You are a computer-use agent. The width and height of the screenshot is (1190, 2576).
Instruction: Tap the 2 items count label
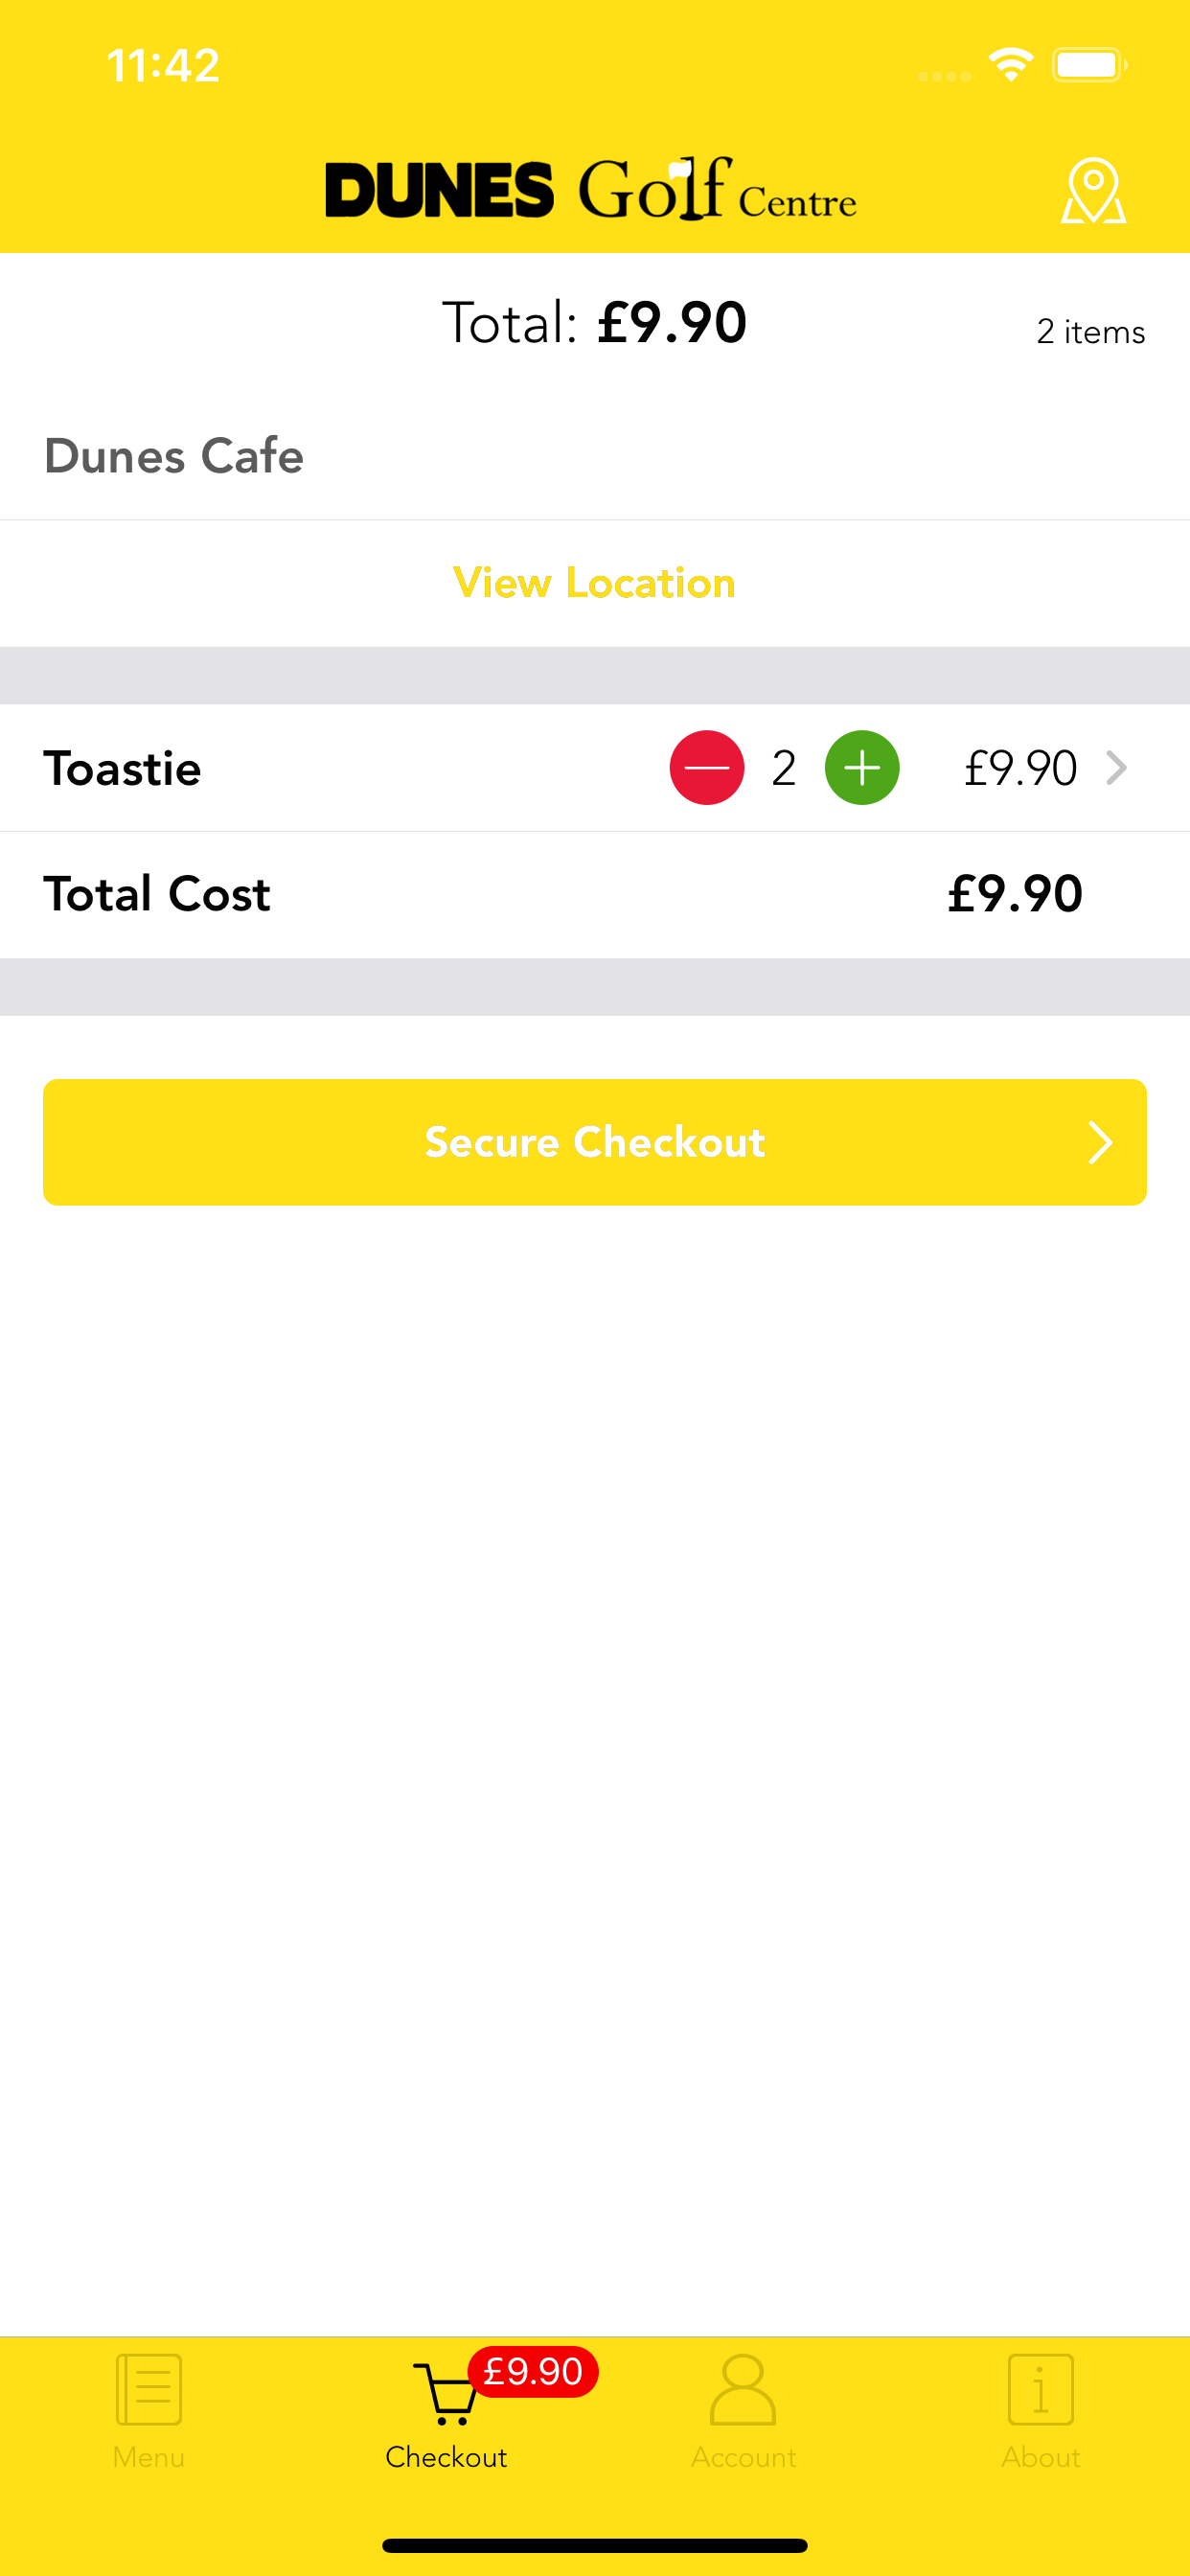pyautogui.click(x=1091, y=332)
